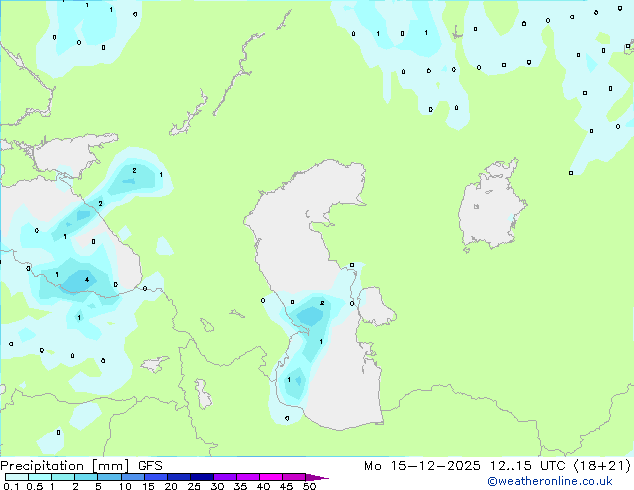Click the '10' legend scale label
The image size is (634, 490).
pyautogui.click(x=125, y=486)
